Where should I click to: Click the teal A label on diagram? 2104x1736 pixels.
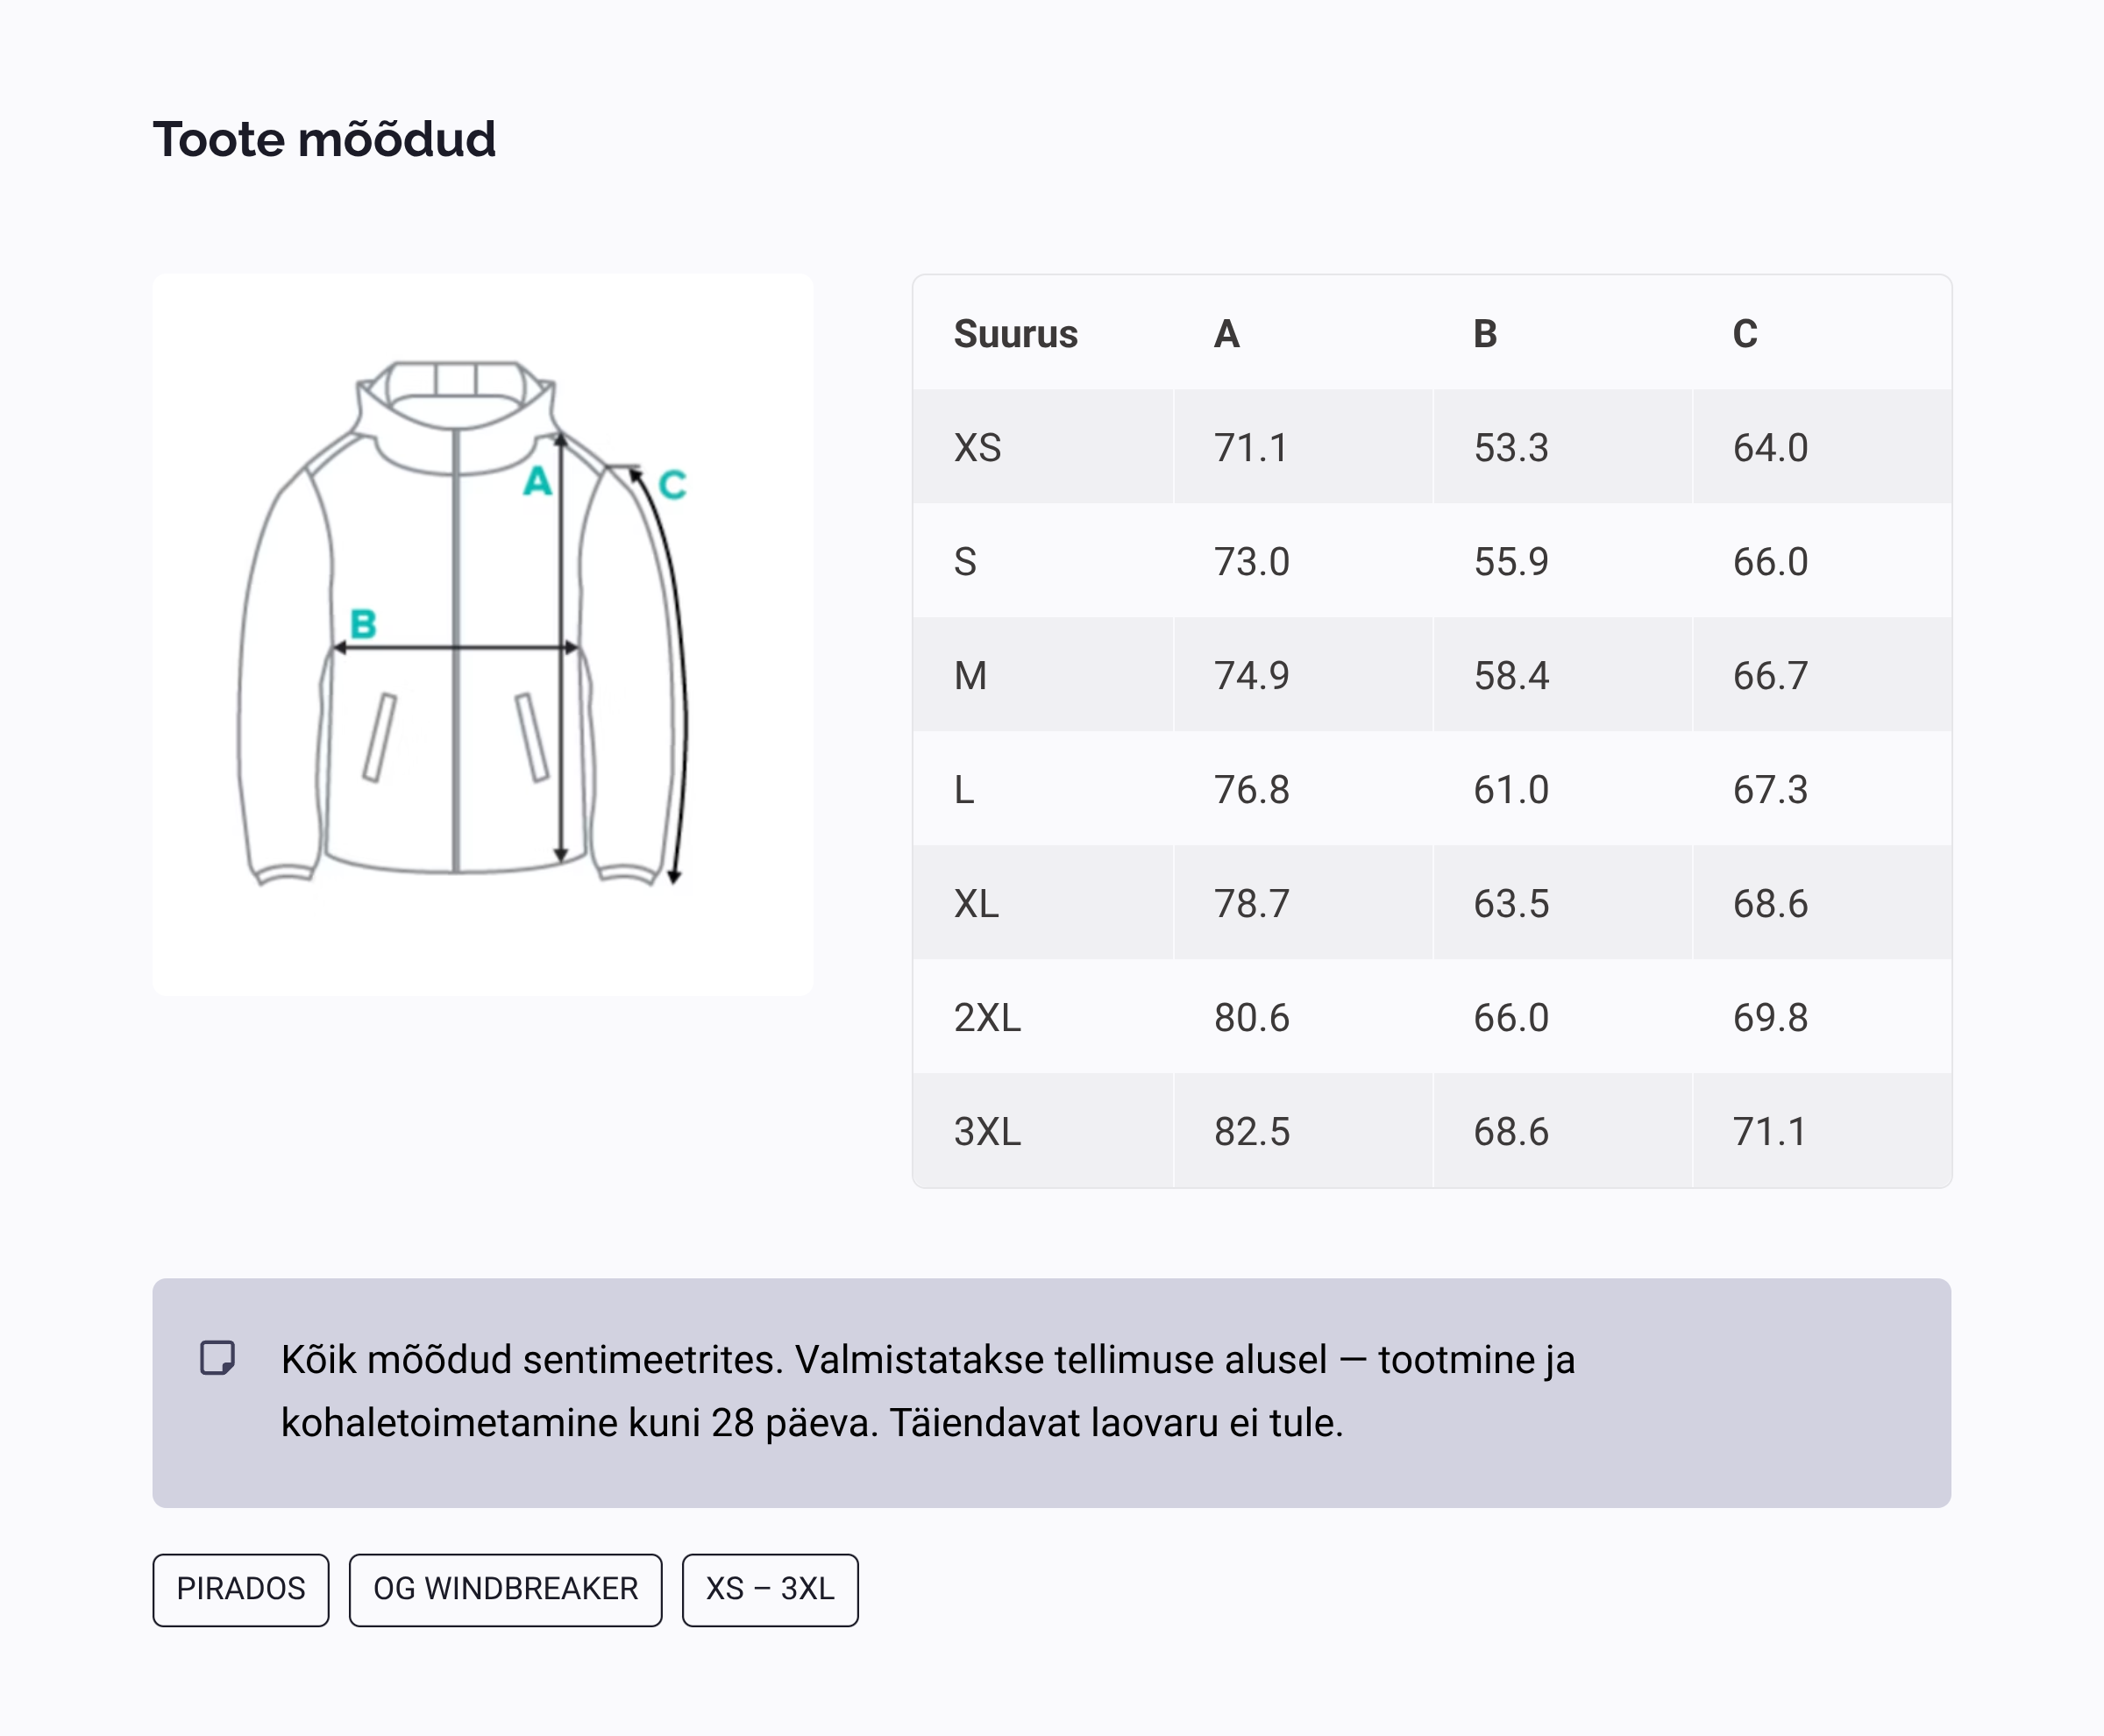[537, 481]
